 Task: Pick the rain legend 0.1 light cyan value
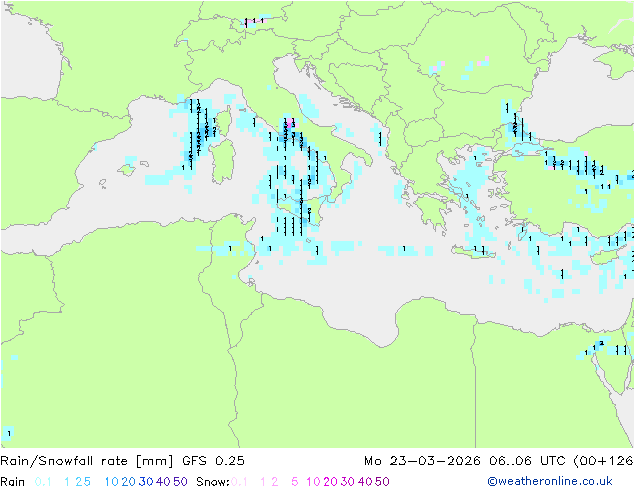[x=43, y=482]
